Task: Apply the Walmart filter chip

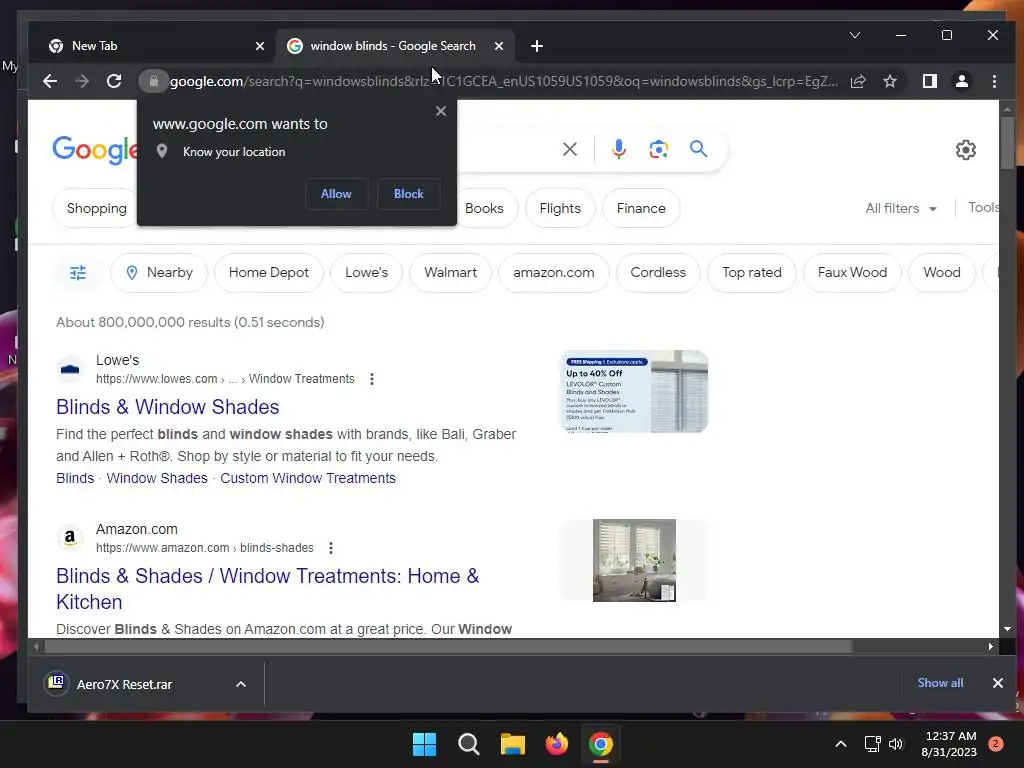Action: [x=450, y=272]
